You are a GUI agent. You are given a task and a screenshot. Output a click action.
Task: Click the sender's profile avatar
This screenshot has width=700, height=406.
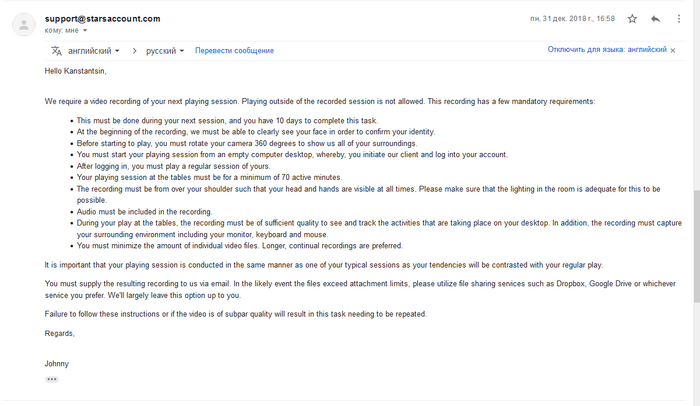point(24,26)
